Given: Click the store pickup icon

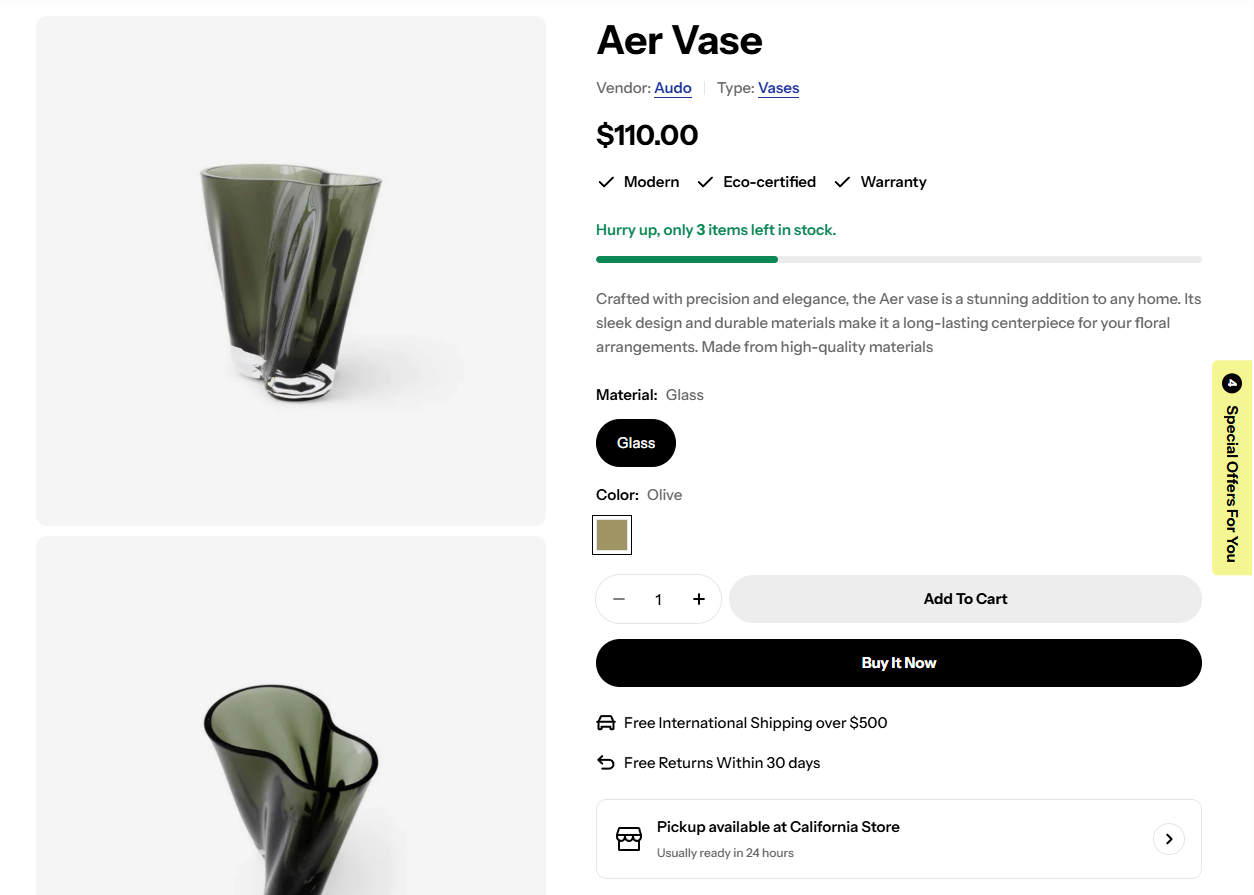Looking at the screenshot, I should point(629,839).
